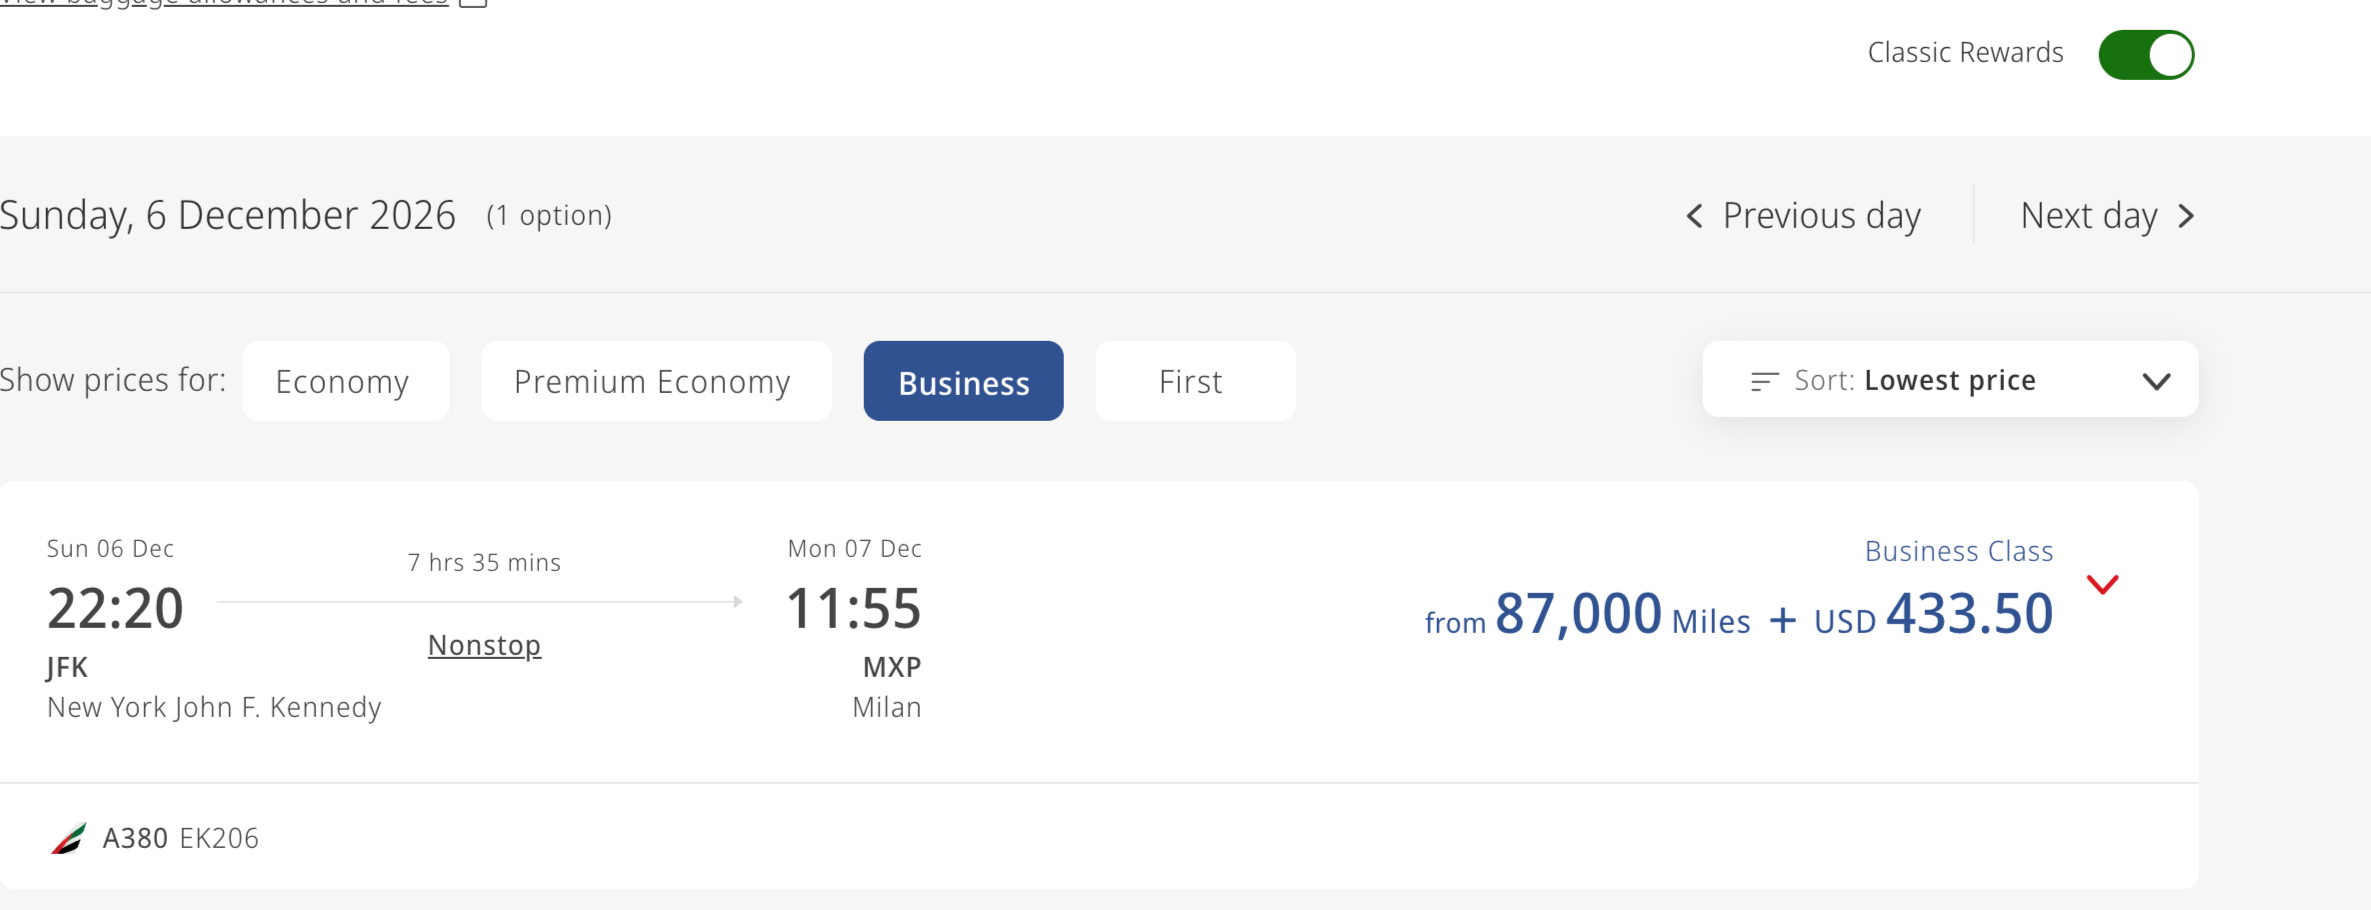Click the 22:20 JFK departure time
The image size is (2371, 910).
click(115, 609)
